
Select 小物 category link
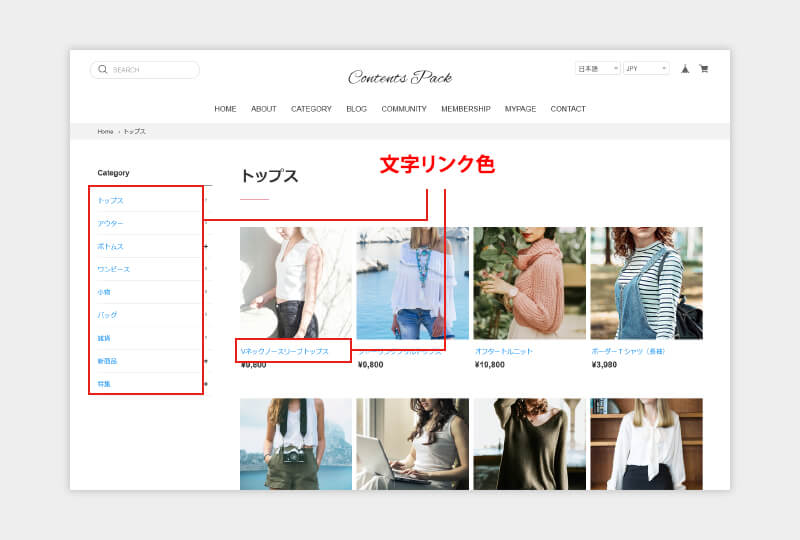pos(104,292)
